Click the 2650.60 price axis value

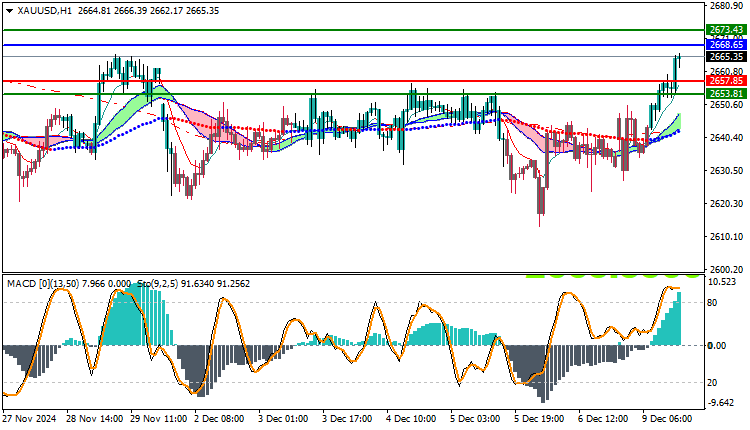click(727, 105)
